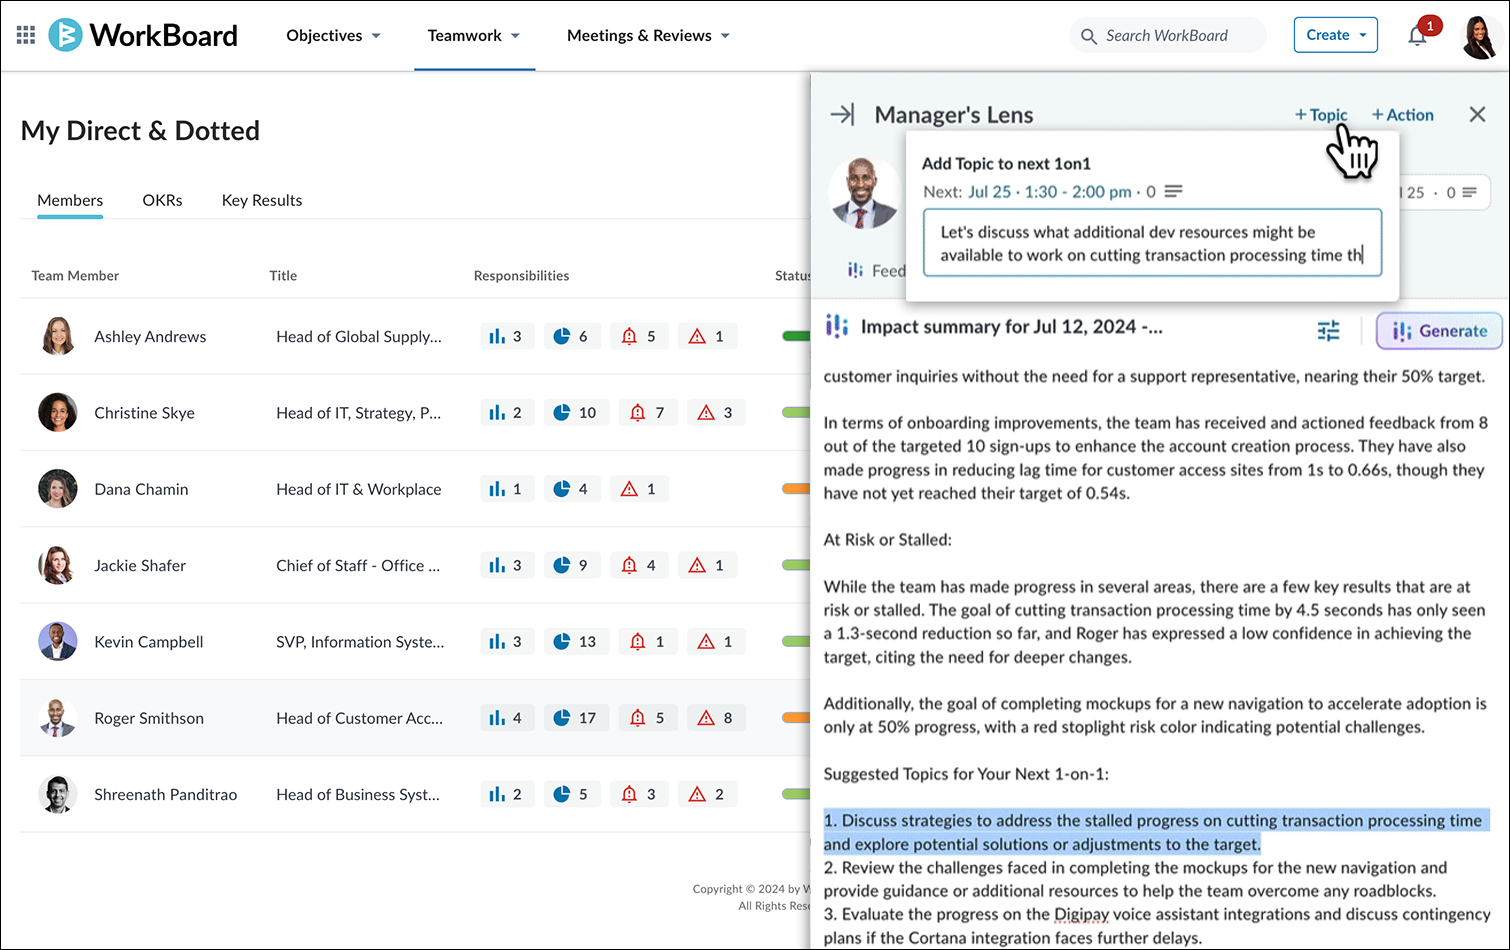Click Dana Chamin's warning triangle badge
The width and height of the screenshot is (1510, 950).
pos(639,489)
